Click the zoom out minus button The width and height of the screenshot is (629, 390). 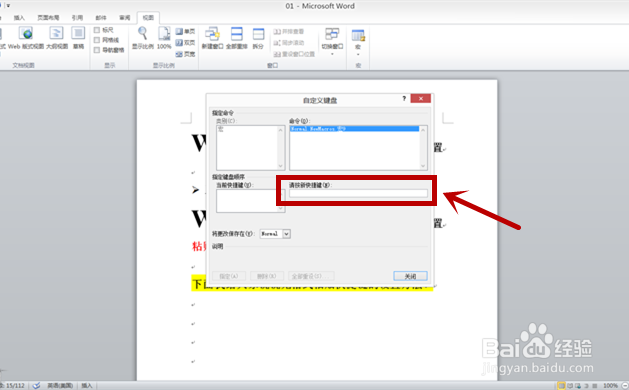[x=625, y=386]
